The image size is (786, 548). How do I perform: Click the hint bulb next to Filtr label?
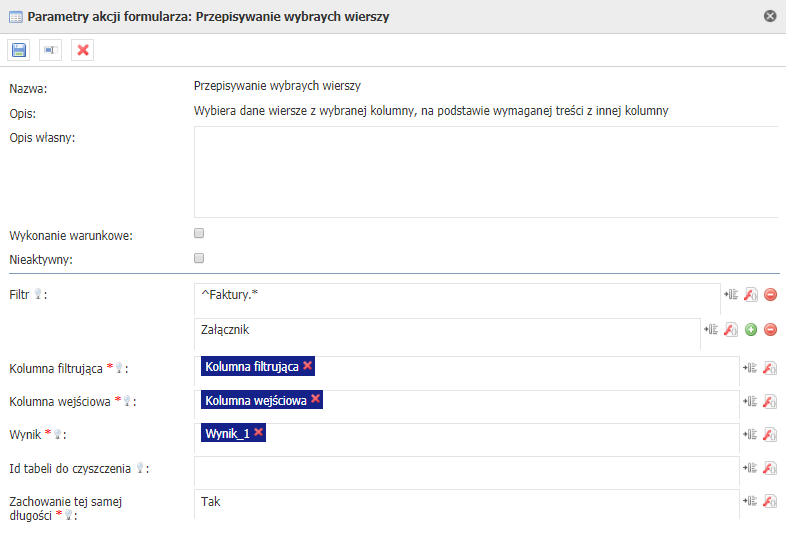point(38,294)
